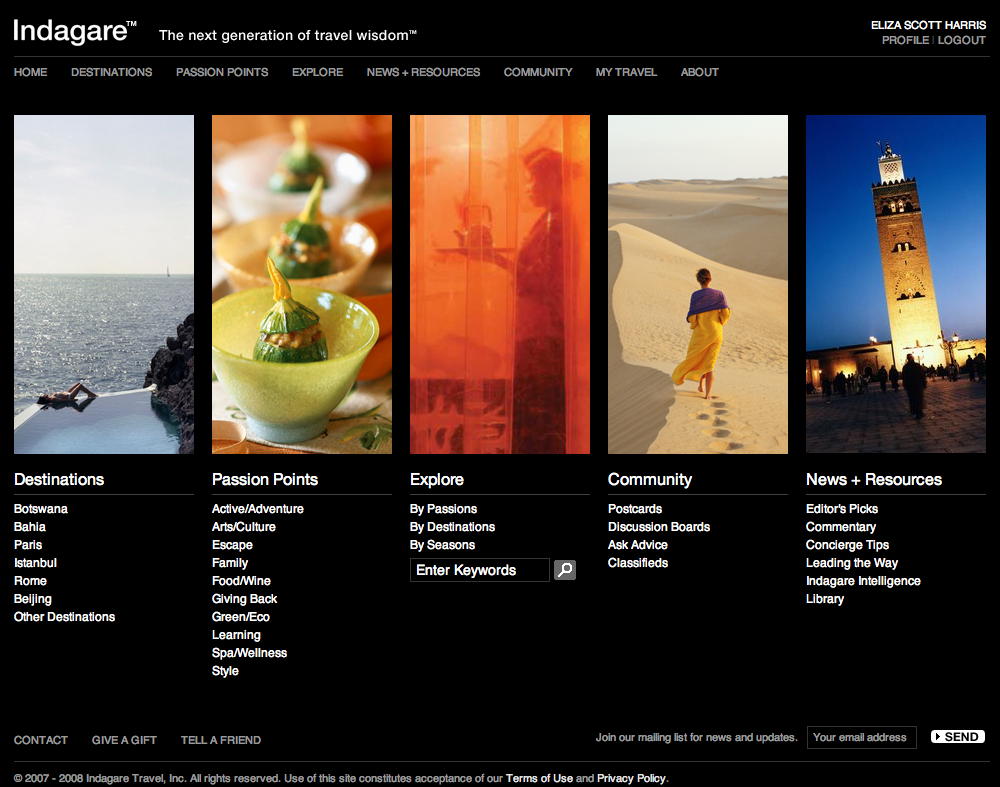Open the Destinations nav menu
The image size is (1000, 787).
pyautogui.click(x=112, y=72)
